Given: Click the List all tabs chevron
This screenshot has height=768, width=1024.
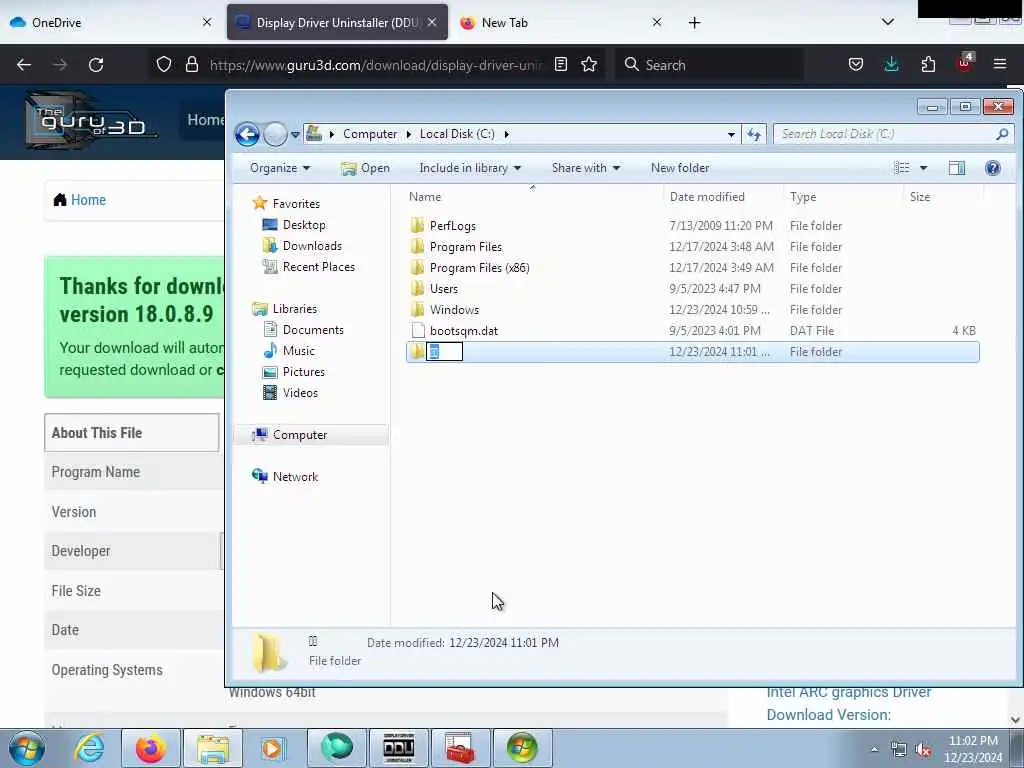Looking at the screenshot, I should point(888,22).
